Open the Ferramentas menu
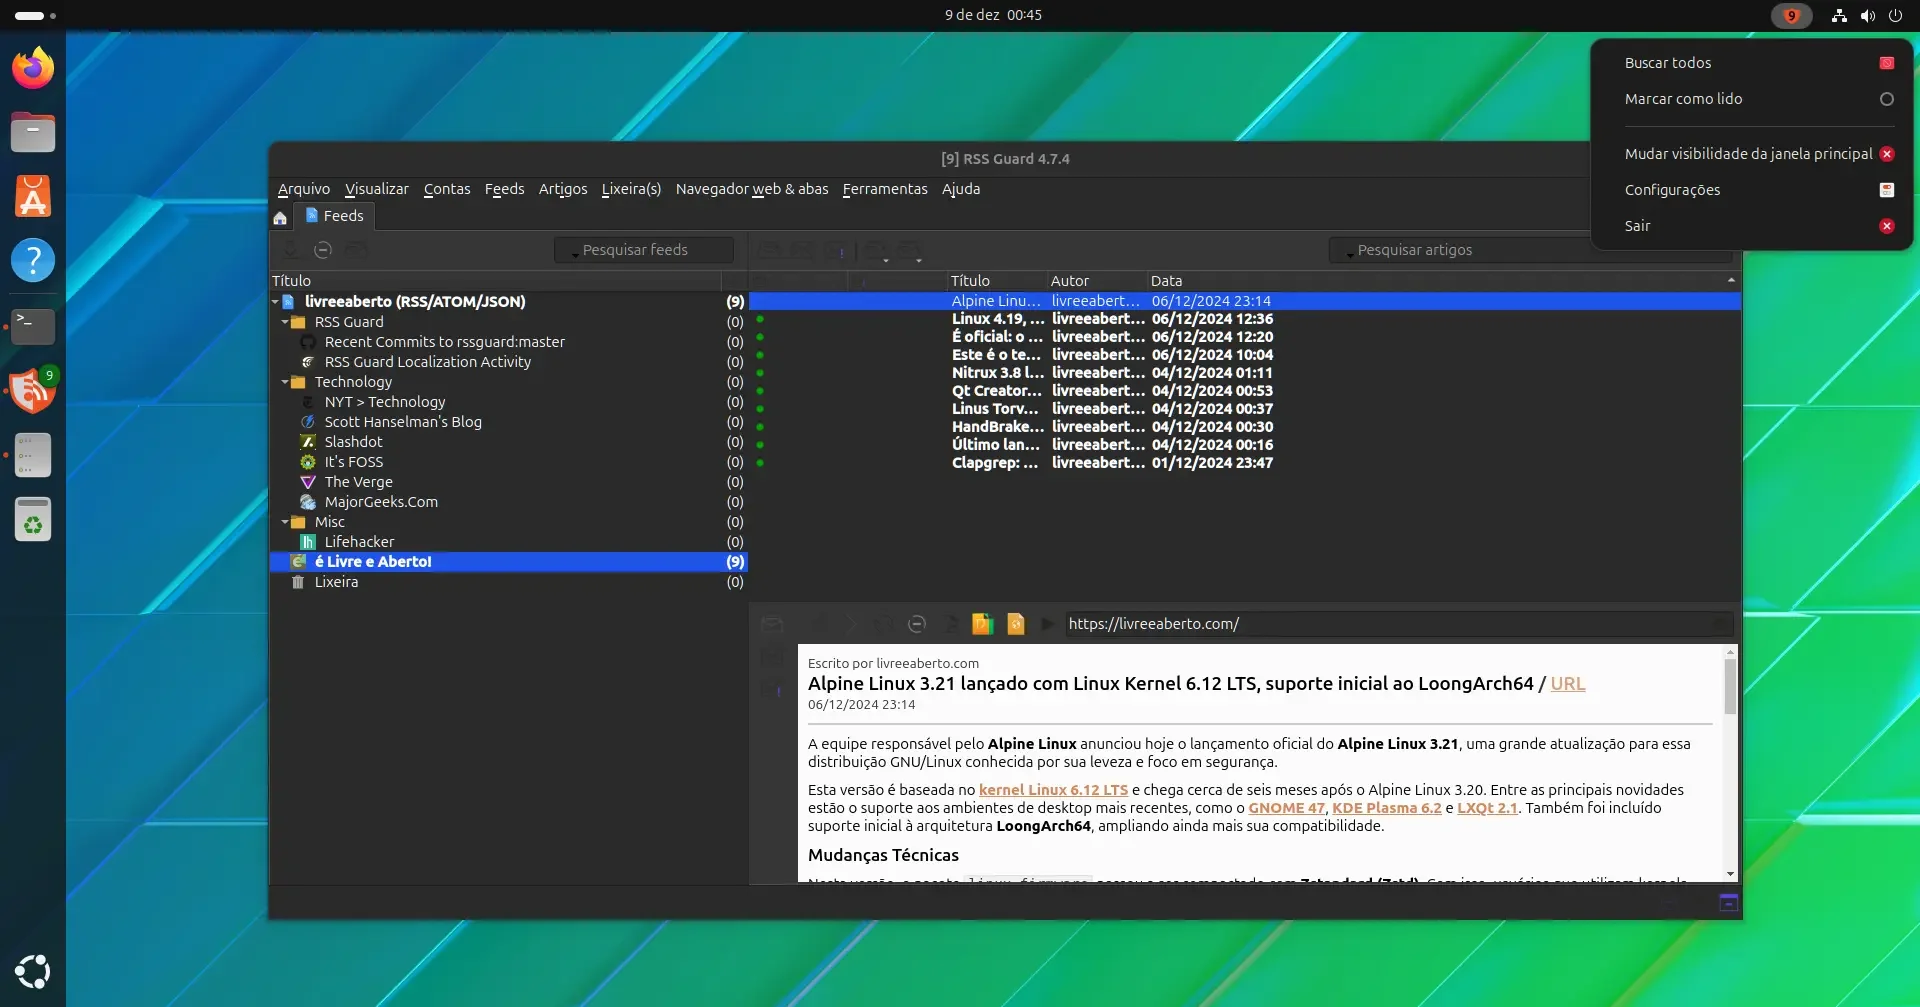 point(885,189)
